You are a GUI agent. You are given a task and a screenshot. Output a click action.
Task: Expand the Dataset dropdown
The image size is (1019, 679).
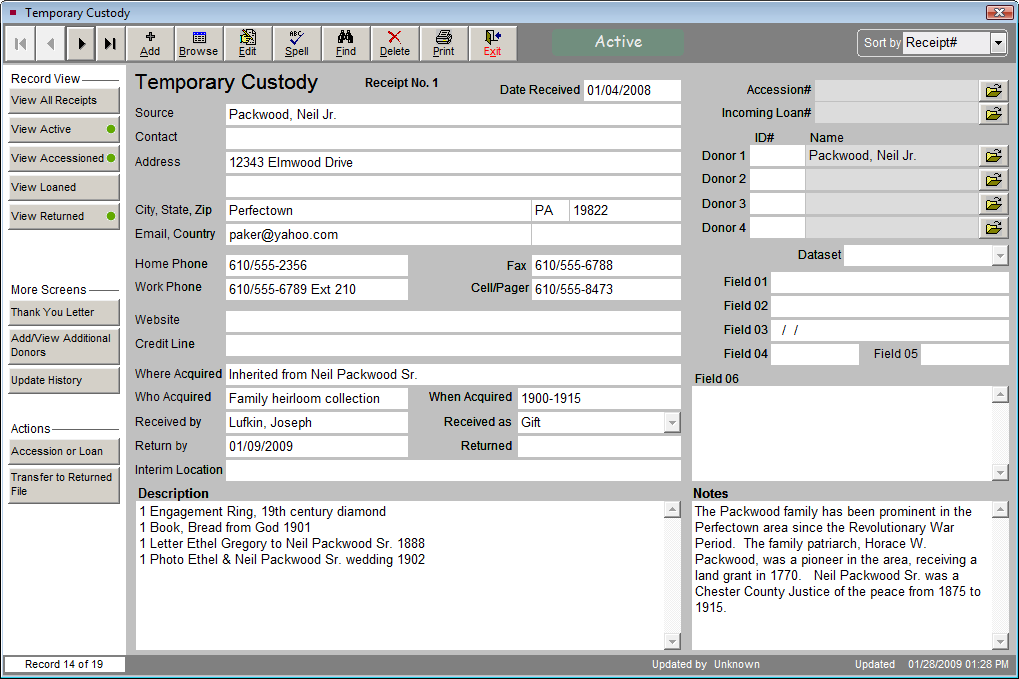click(x=999, y=255)
